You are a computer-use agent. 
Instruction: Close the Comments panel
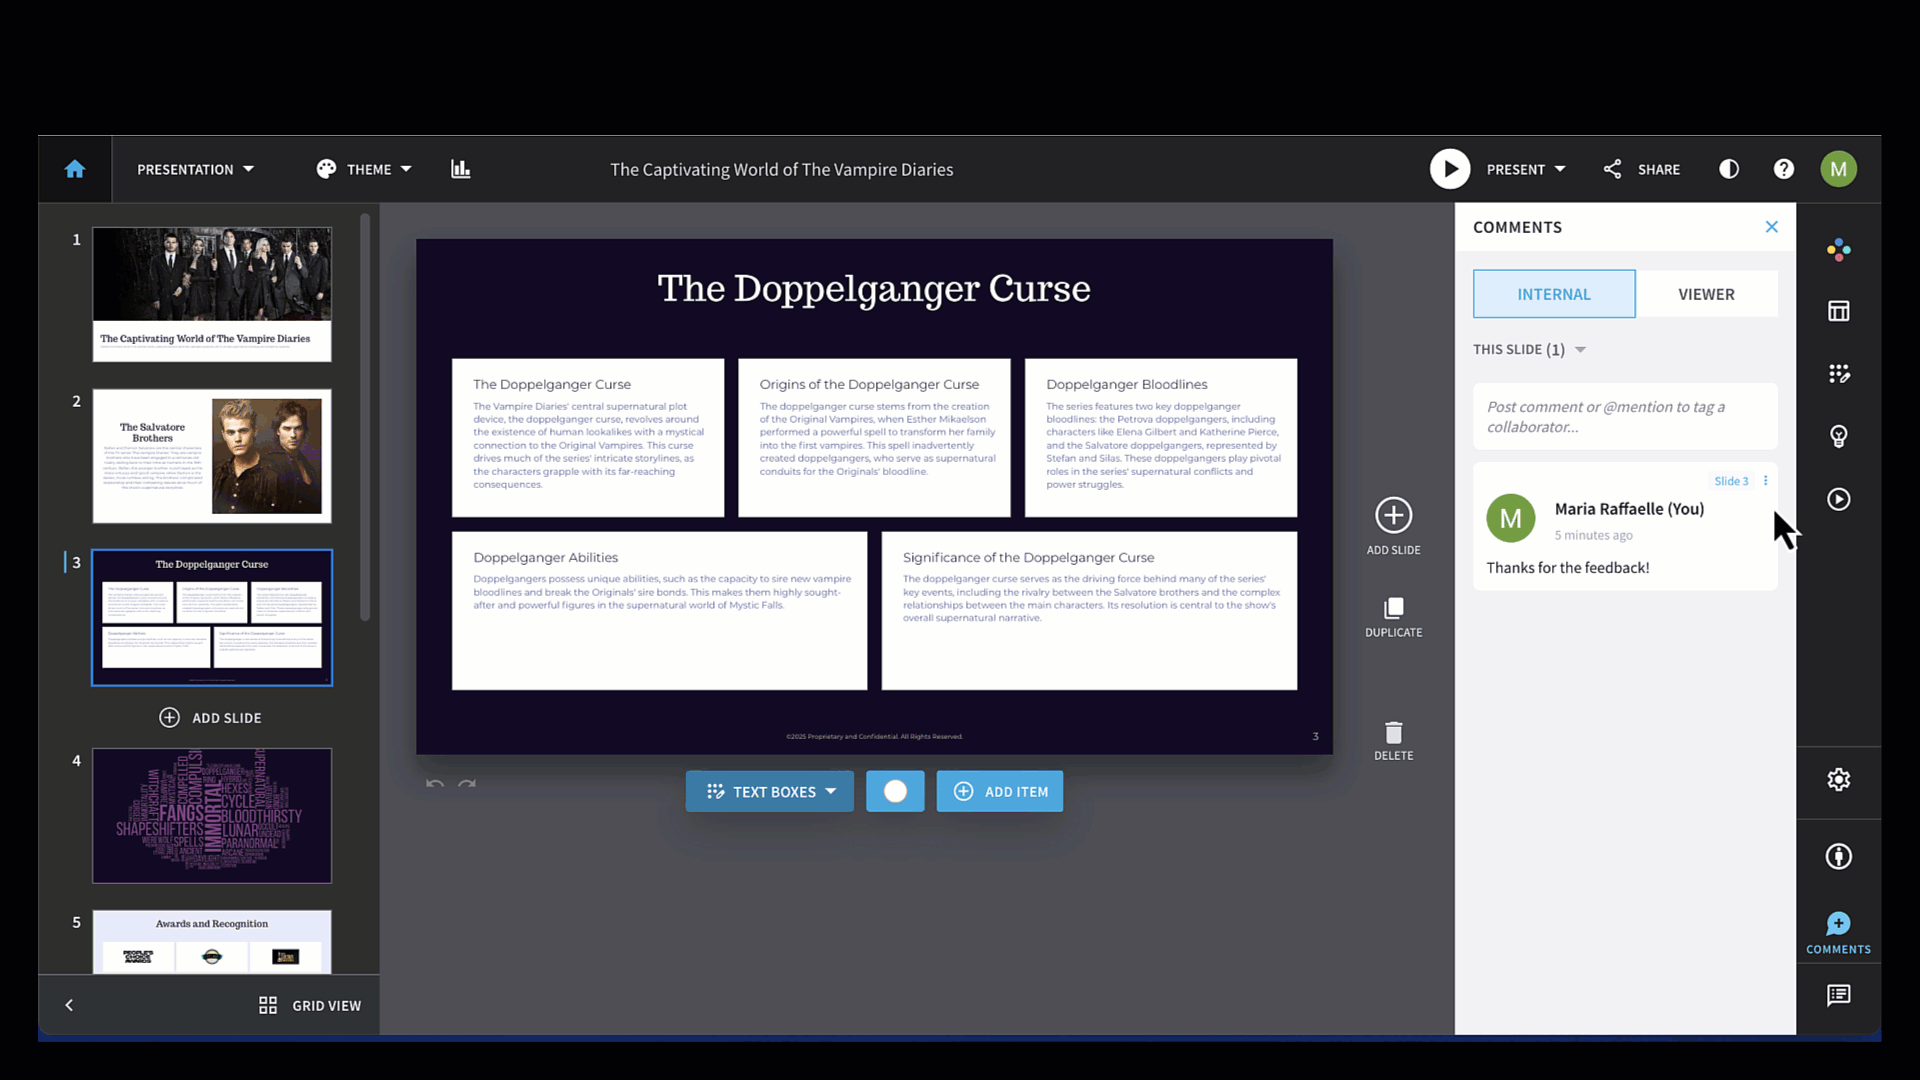click(x=1772, y=227)
